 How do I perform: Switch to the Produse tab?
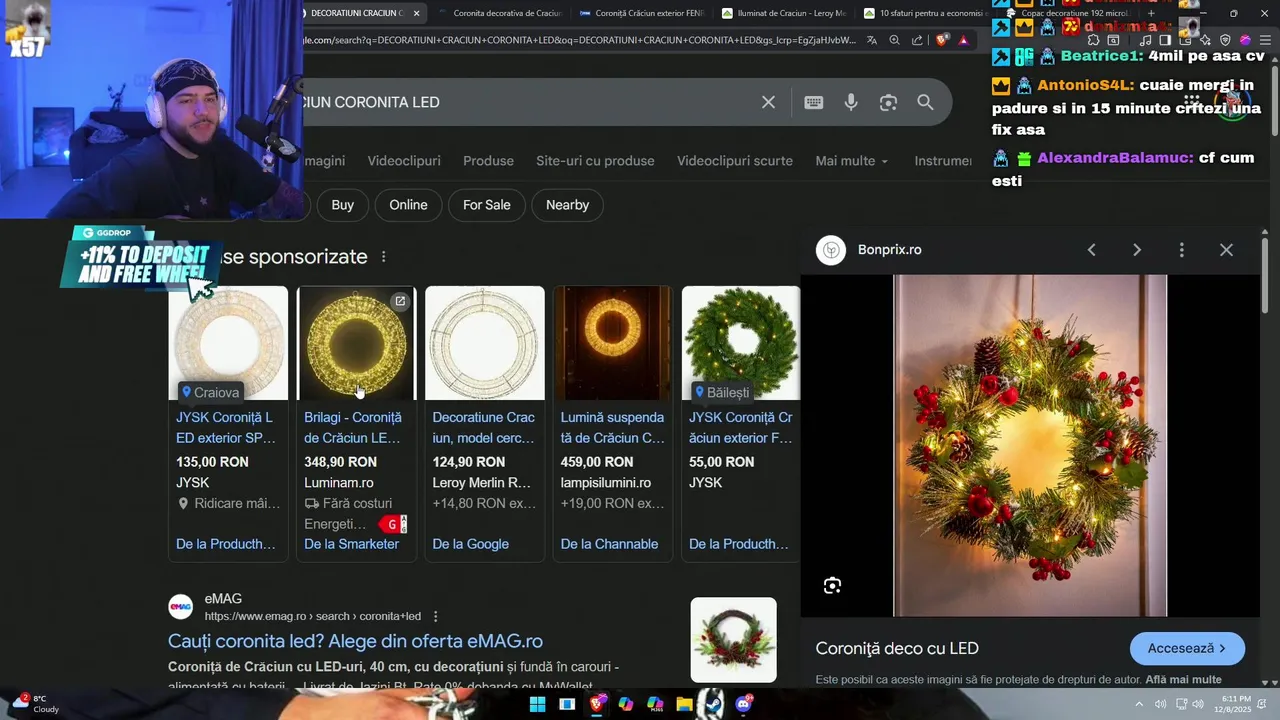point(488,161)
